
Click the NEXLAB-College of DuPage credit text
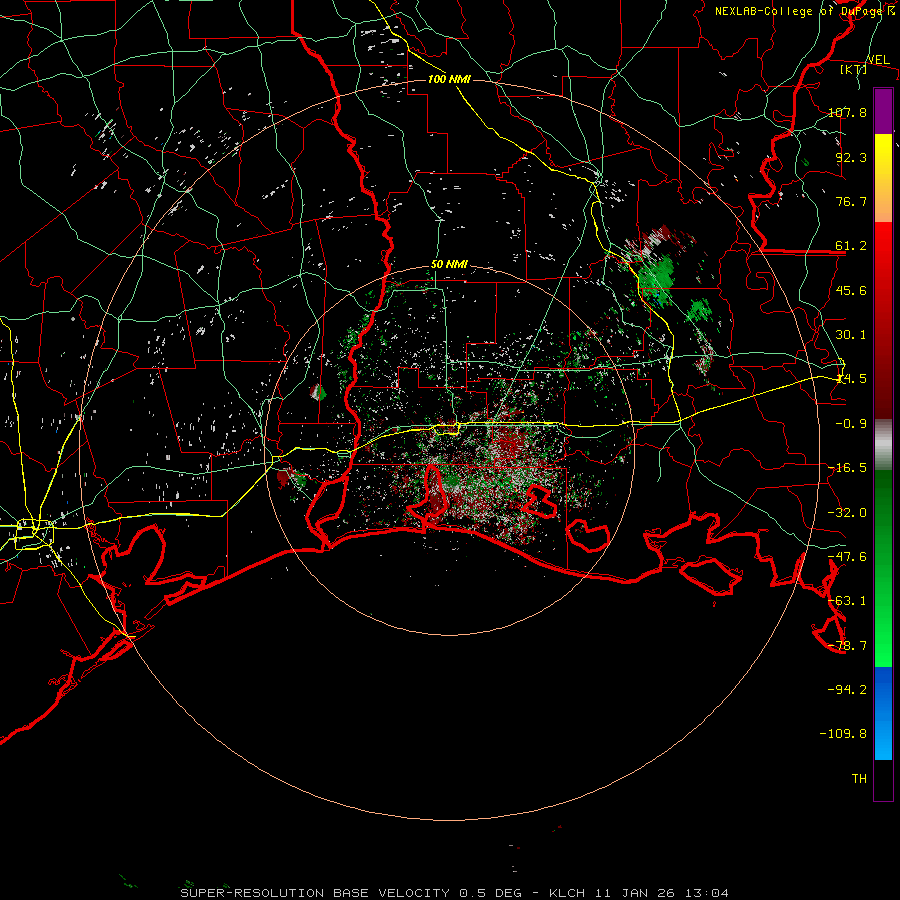(x=804, y=11)
